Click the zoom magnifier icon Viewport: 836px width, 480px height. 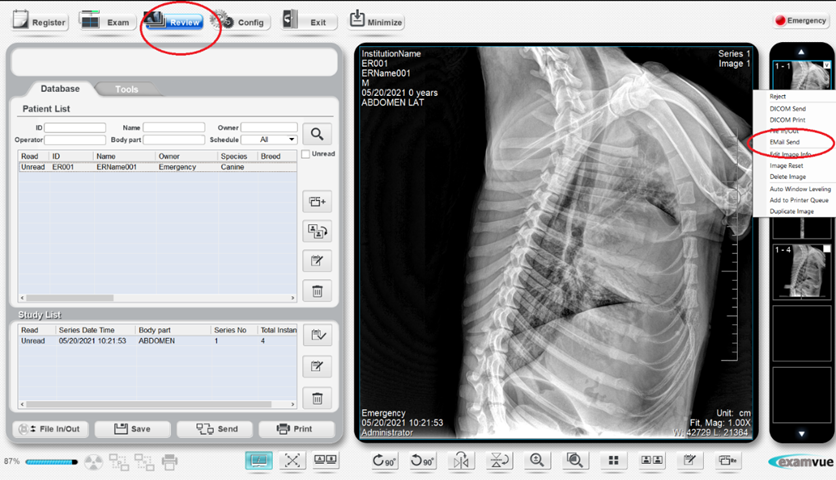(x=537, y=461)
